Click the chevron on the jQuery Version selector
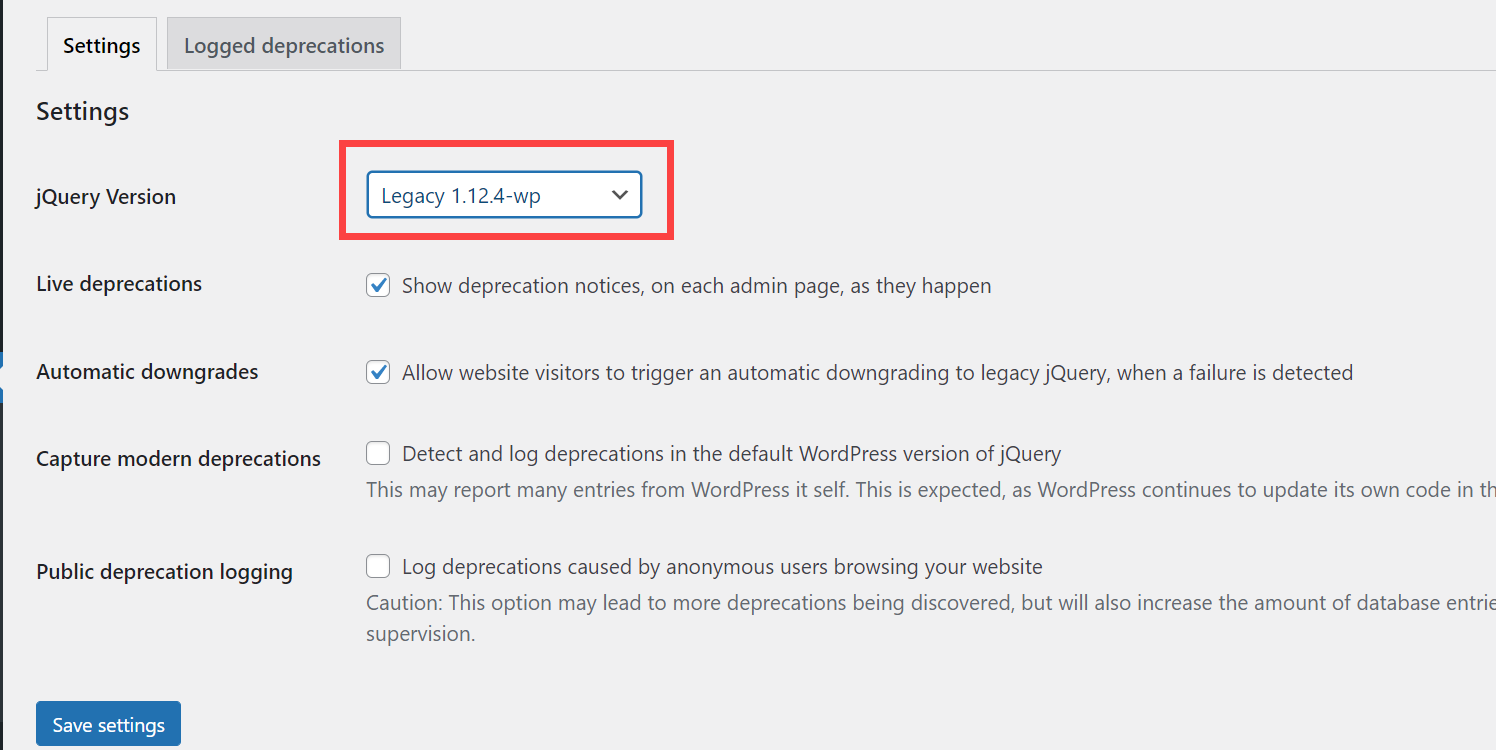The height and width of the screenshot is (750, 1496). click(620, 195)
